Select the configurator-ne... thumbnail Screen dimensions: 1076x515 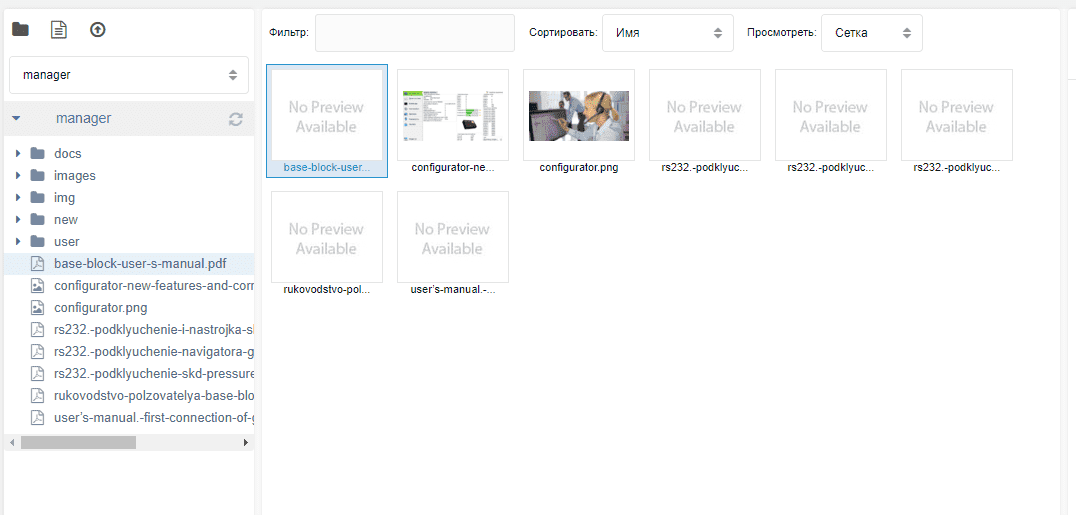[x=453, y=115]
